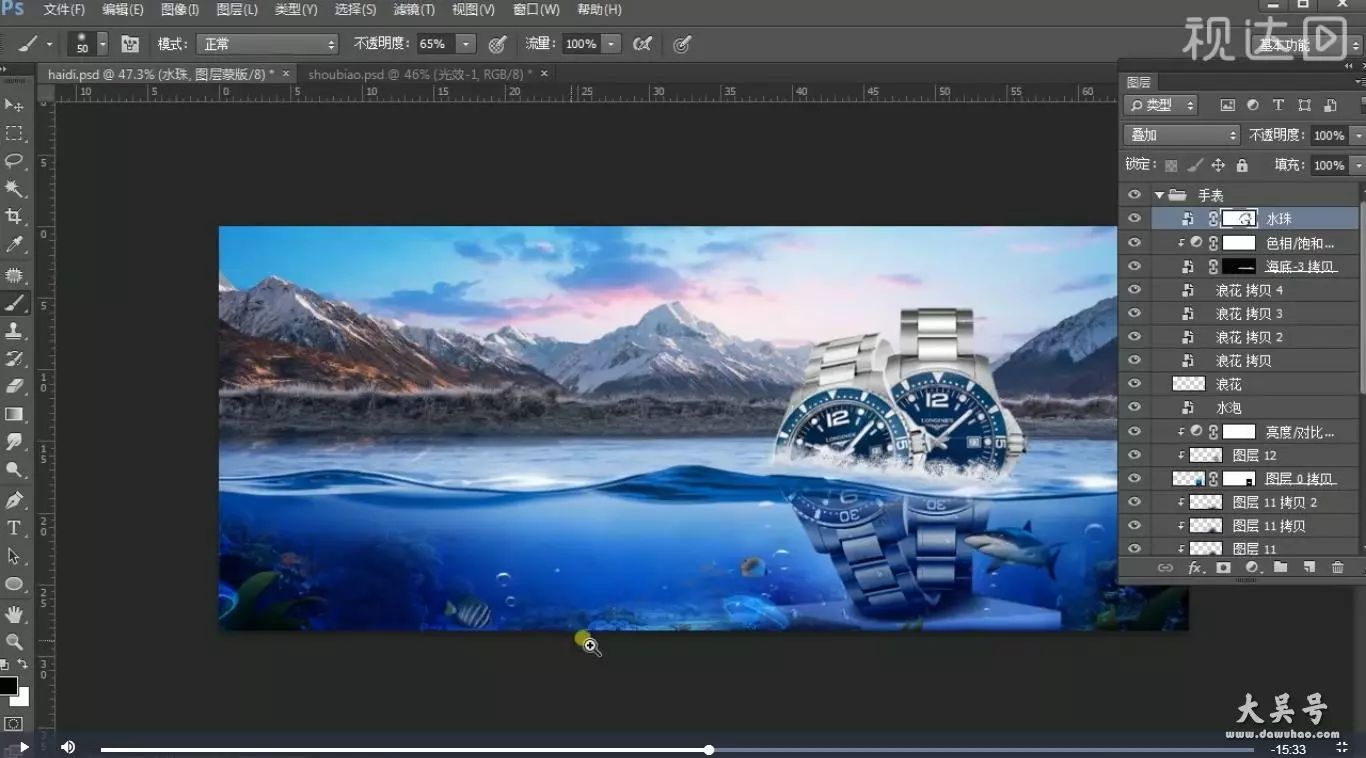Toggle pressure for size in options bar
Viewport: 1366px width, 758px height.
pyautogui.click(x=682, y=44)
